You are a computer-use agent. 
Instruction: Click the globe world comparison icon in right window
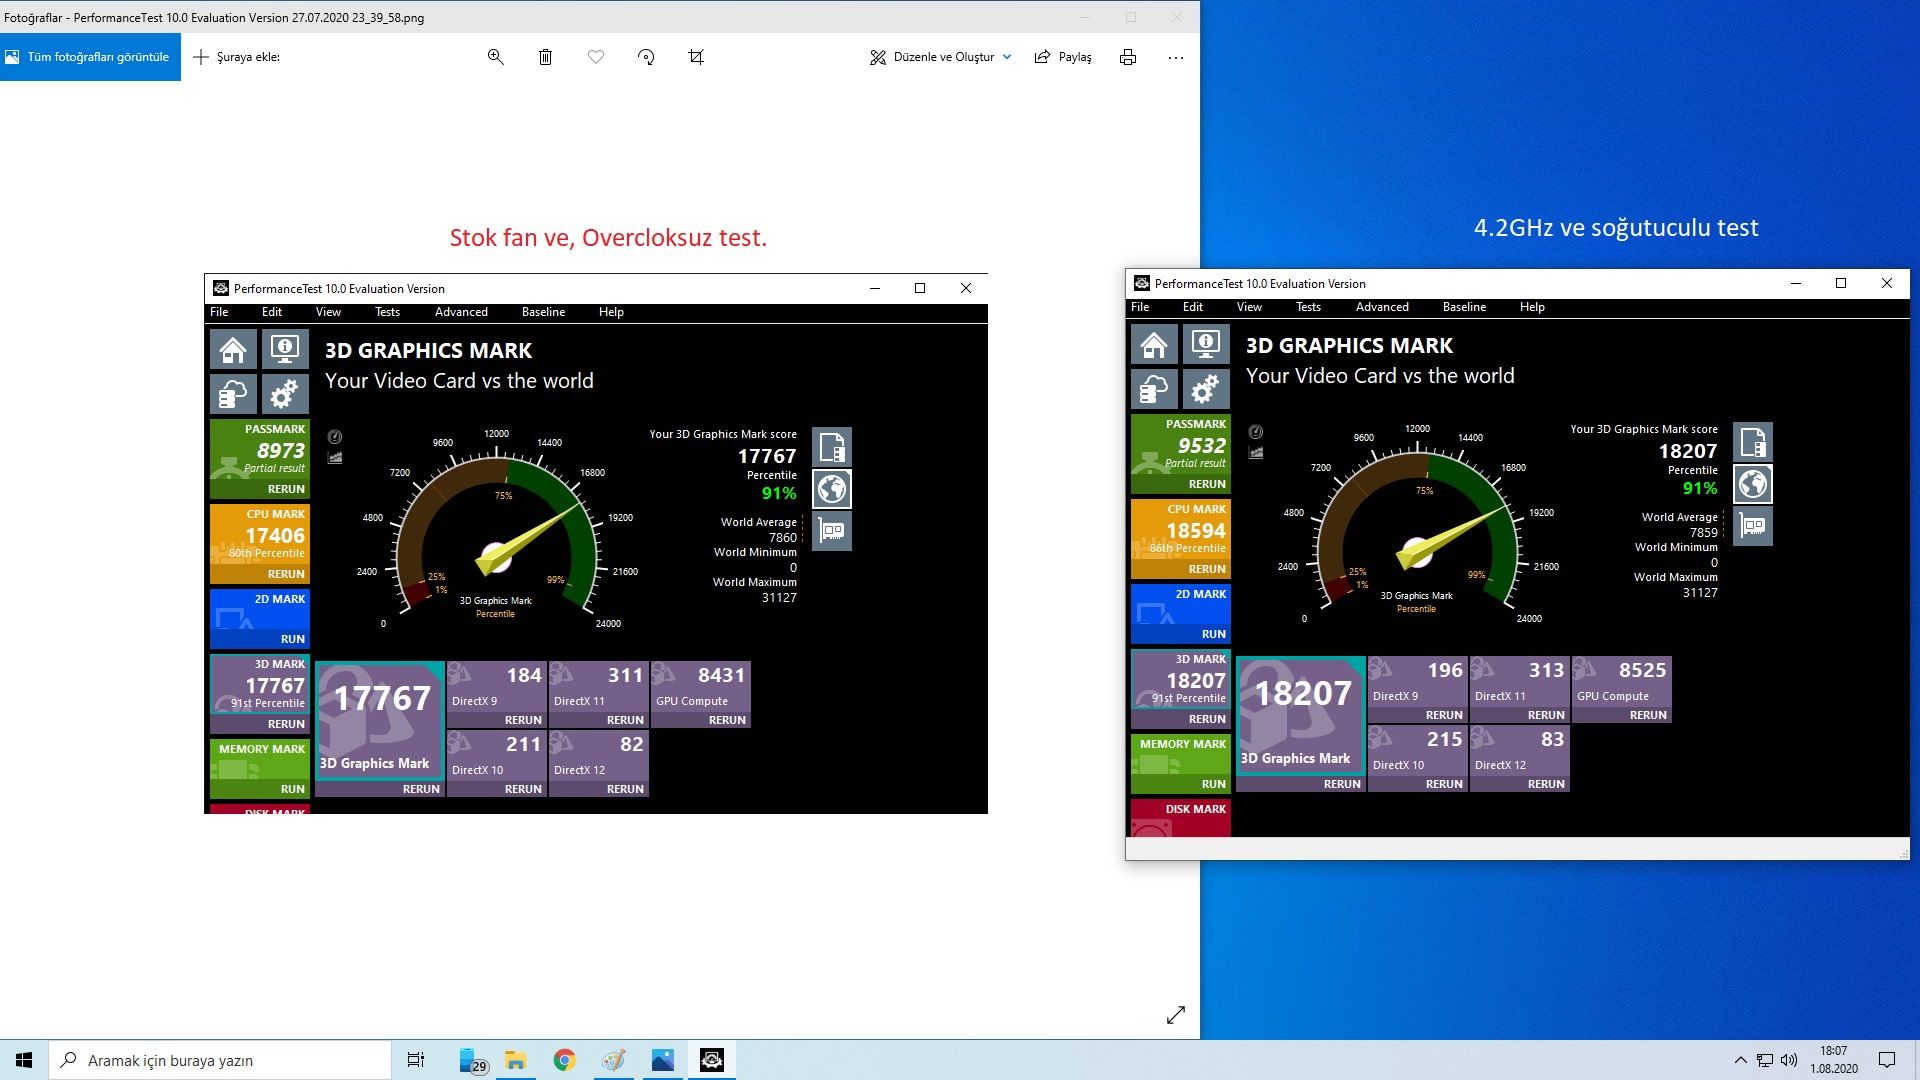(x=1752, y=484)
